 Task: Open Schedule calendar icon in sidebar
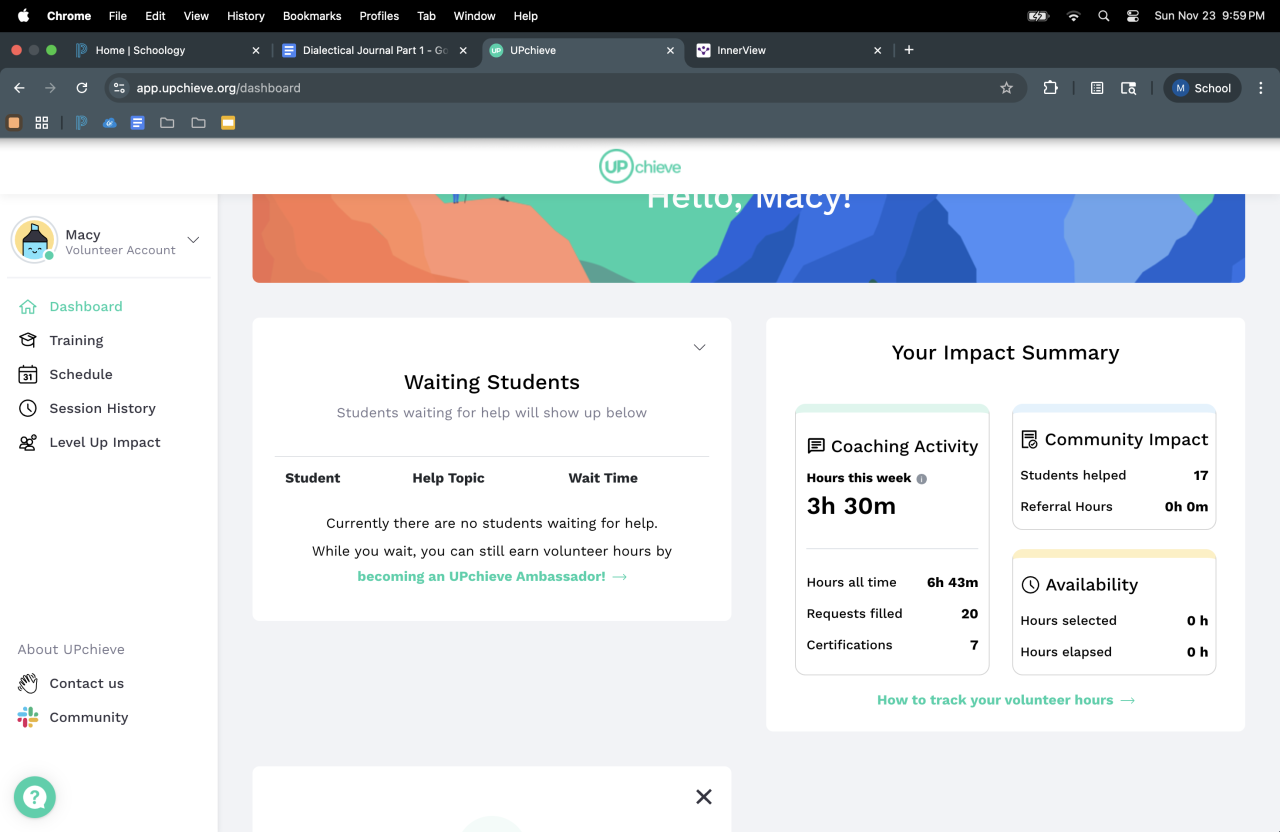tap(28, 375)
